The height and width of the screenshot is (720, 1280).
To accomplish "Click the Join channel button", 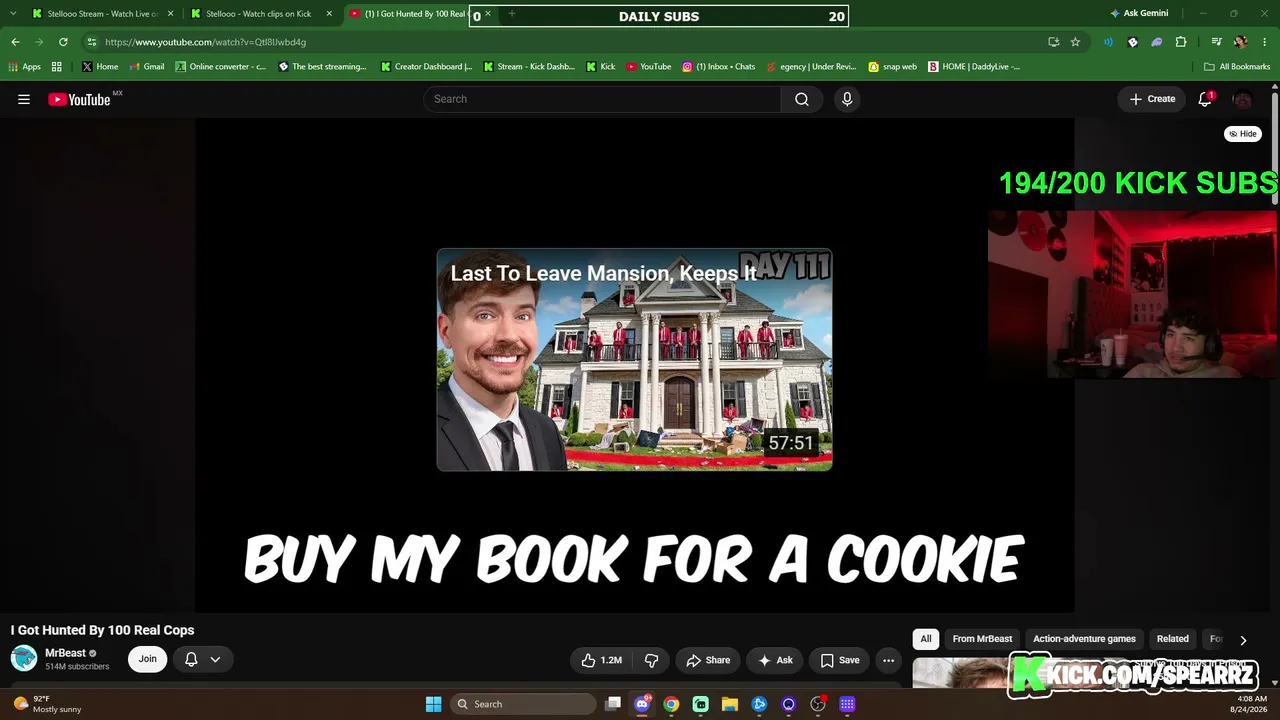I will pyautogui.click(x=147, y=659).
